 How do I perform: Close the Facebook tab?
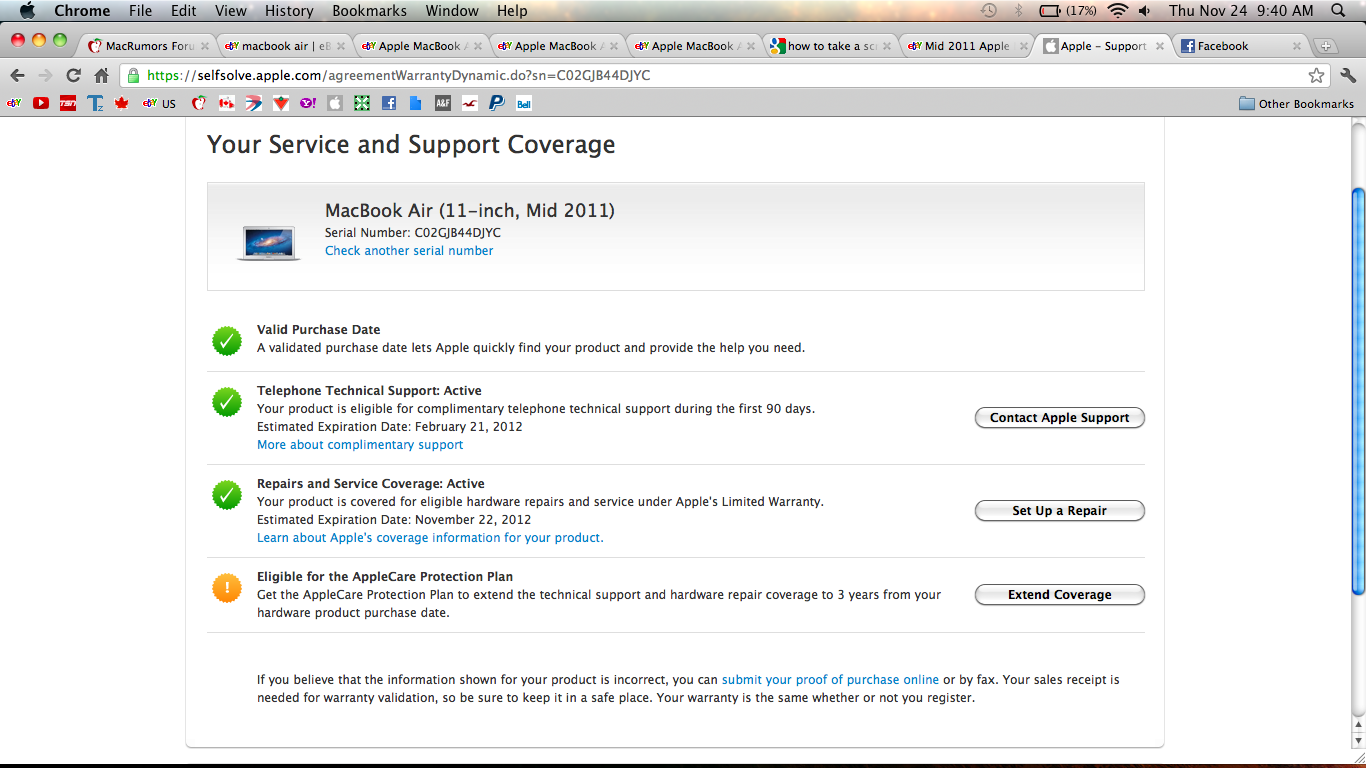(x=1297, y=46)
